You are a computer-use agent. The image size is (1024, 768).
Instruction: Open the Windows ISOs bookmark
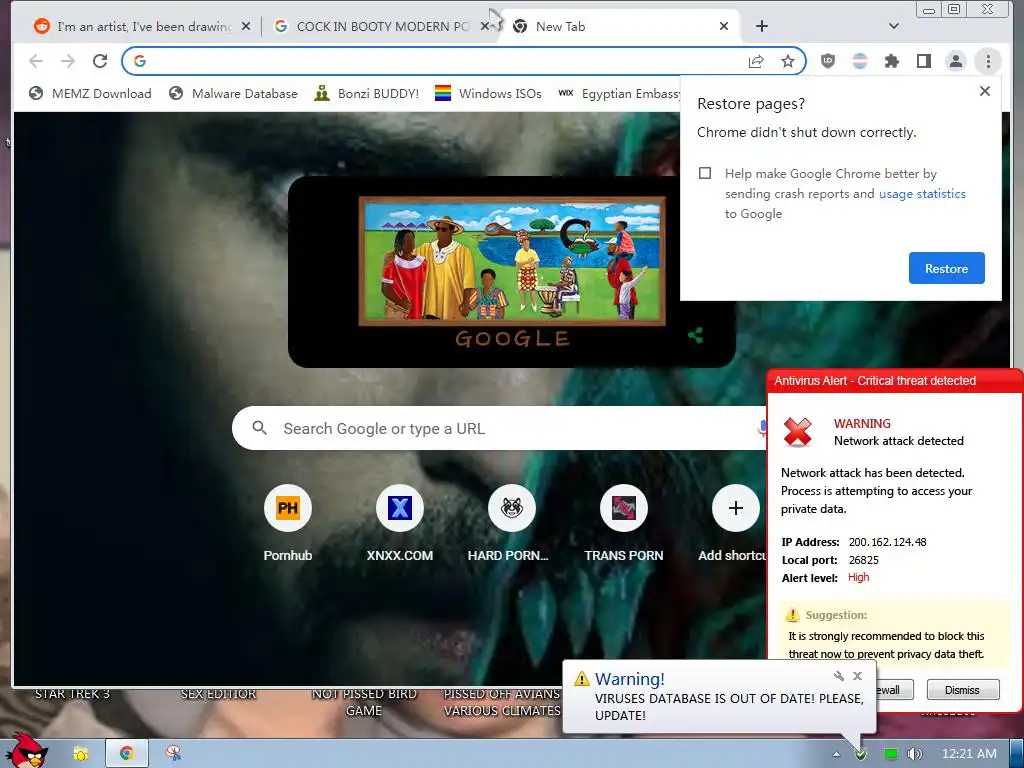point(488,93)
